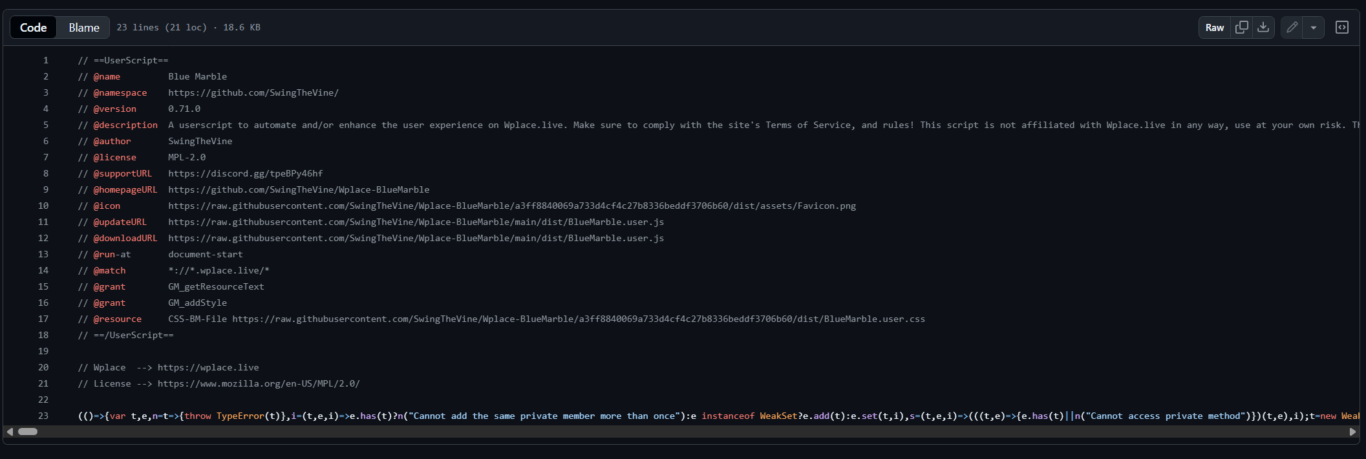
Task: Select the Code view tab
Action: click(33, 27)
